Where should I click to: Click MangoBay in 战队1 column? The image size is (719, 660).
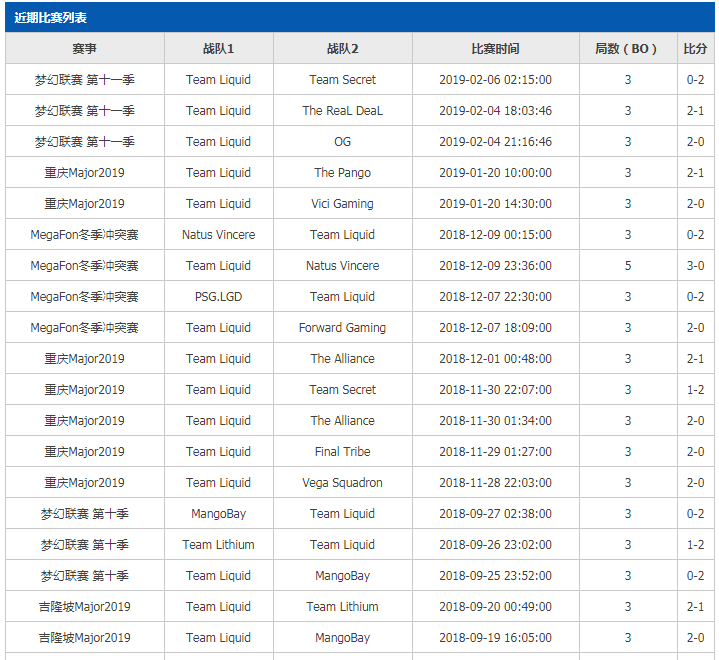pos(218,514)
